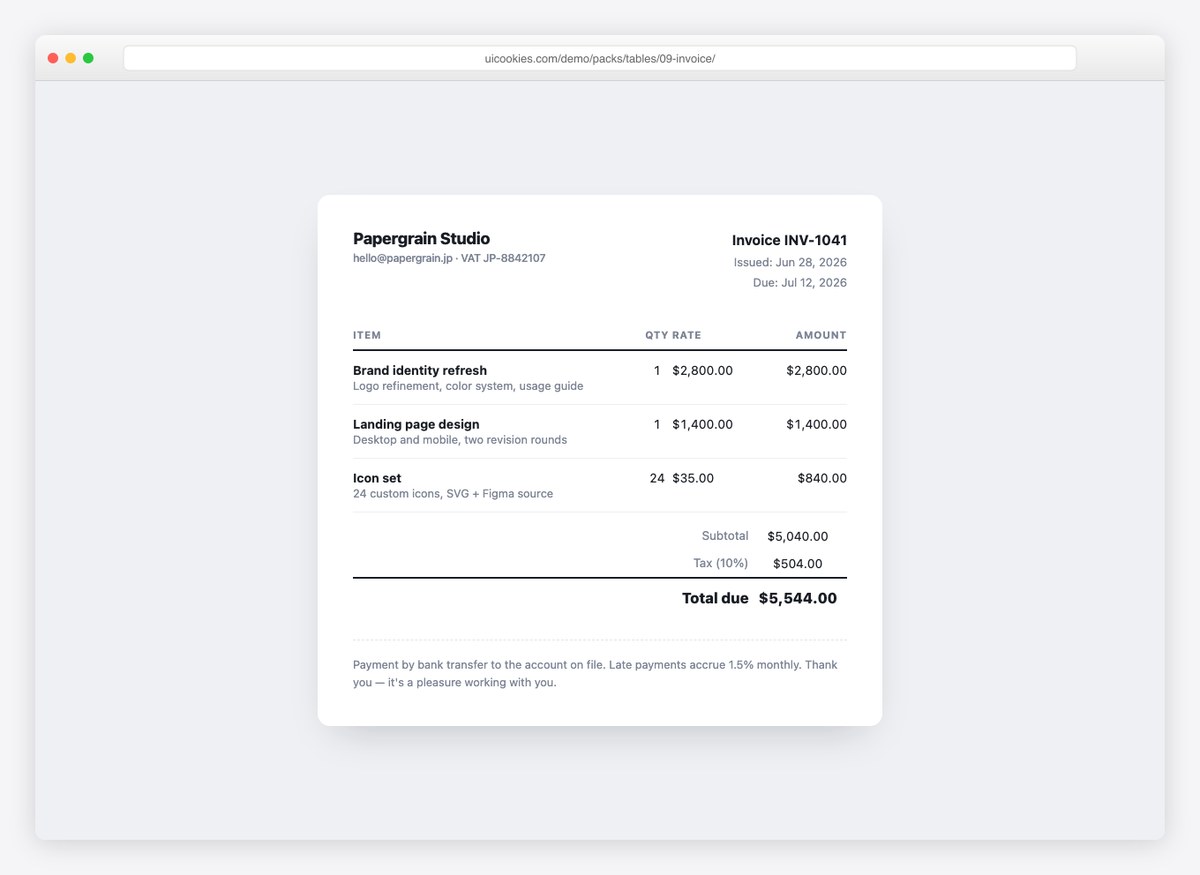
Task: Click the Logo refinement, color system description
Action: (468, 386)
